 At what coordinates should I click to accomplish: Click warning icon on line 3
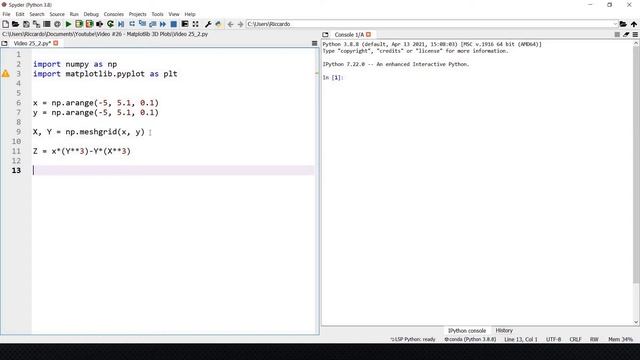(6, 74)
